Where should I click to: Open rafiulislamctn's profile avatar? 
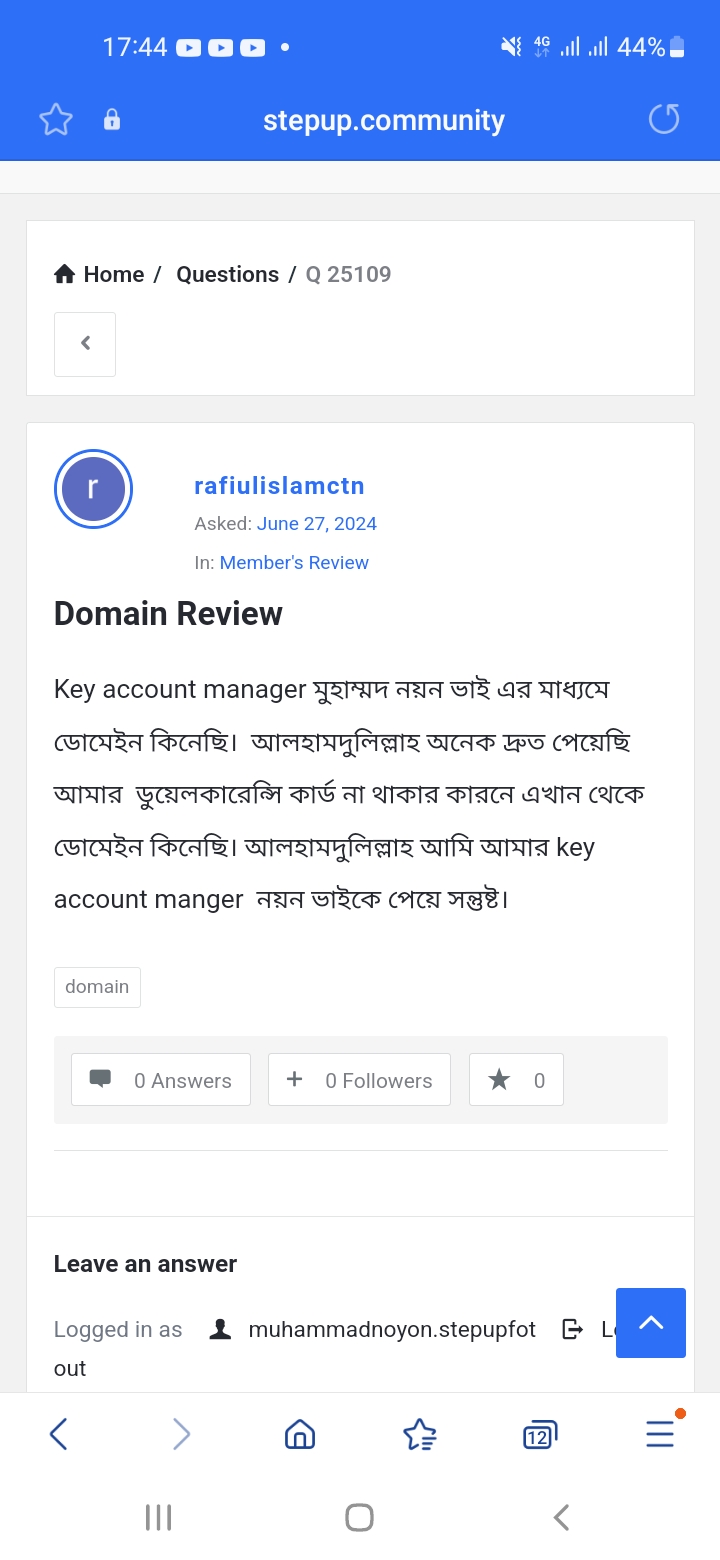pyautogui.click(x=93, y=489)
